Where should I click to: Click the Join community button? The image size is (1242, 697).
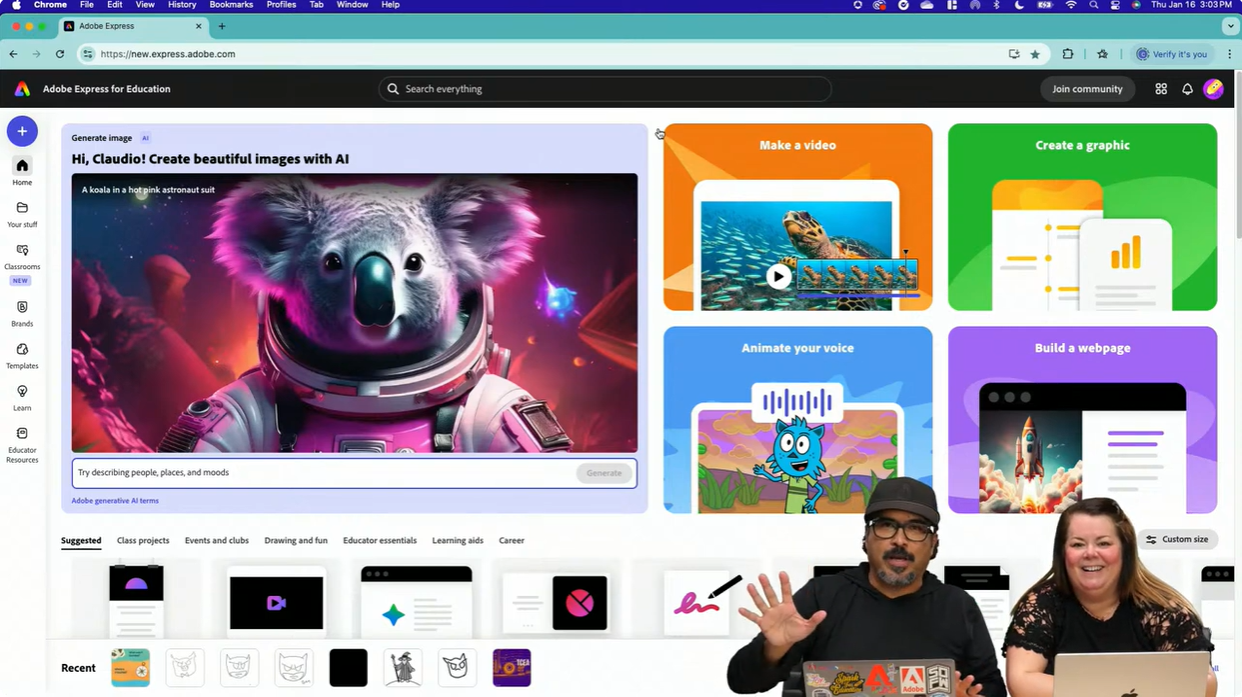click(1087, 89)
